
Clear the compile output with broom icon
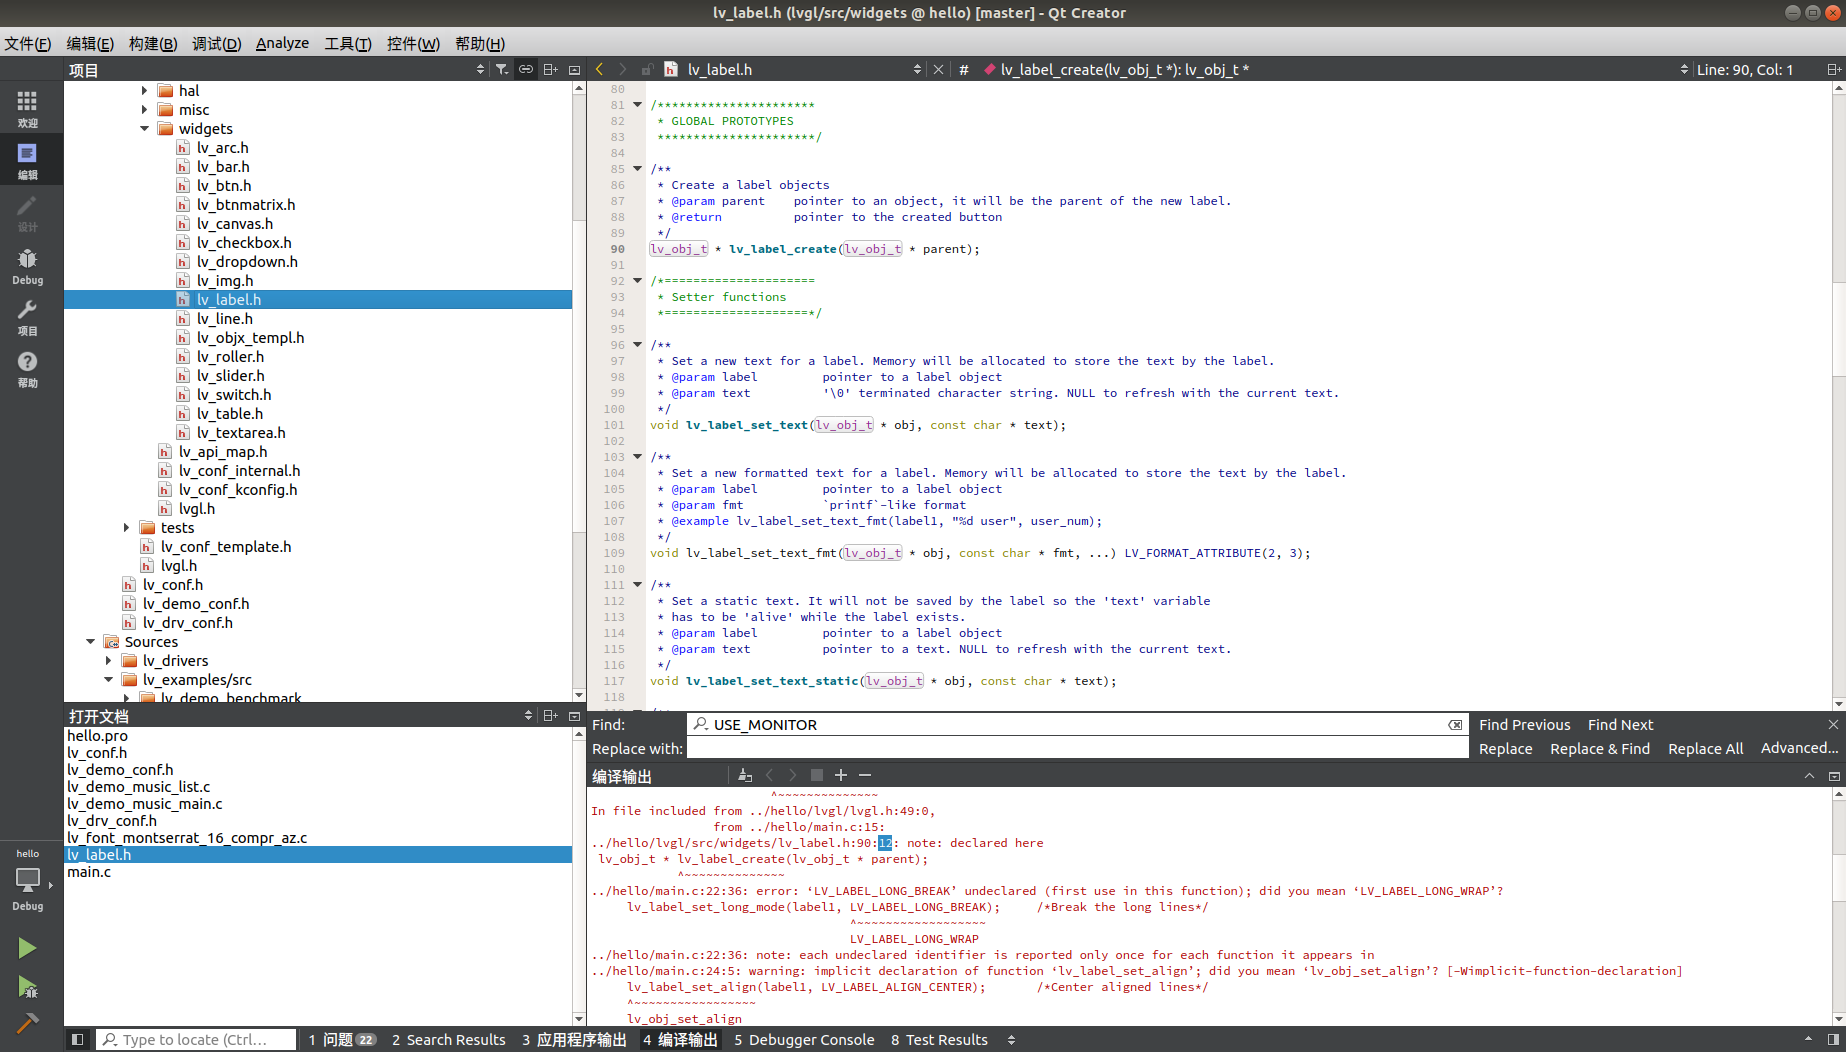click(x=744, y=775)
